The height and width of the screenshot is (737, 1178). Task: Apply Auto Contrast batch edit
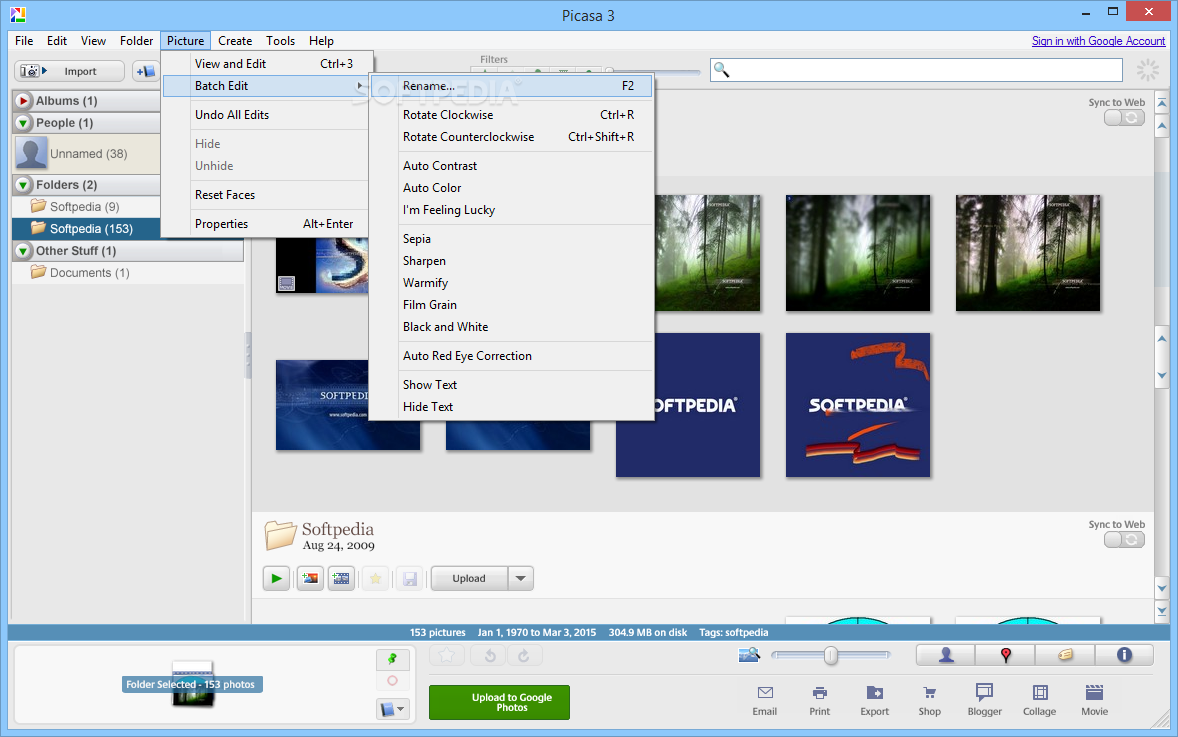pos(511,166)
